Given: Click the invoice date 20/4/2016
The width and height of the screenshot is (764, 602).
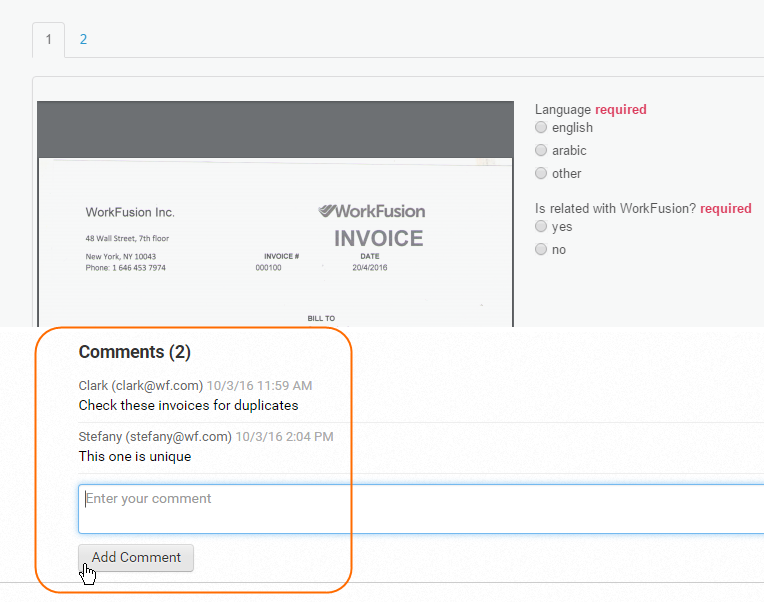Looking at the screenshot, I should coord(370,267).
